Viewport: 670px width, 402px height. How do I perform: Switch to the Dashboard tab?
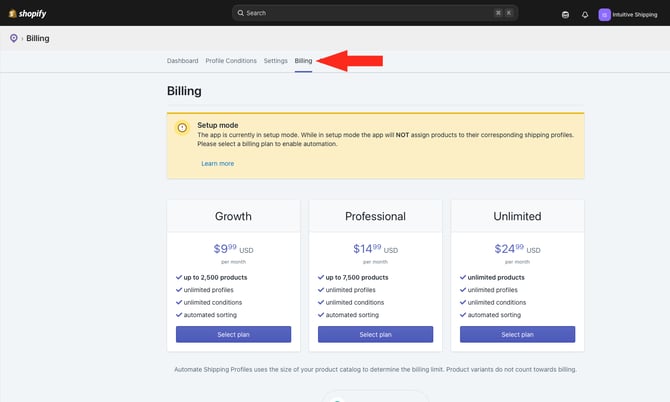coord(182,61)
